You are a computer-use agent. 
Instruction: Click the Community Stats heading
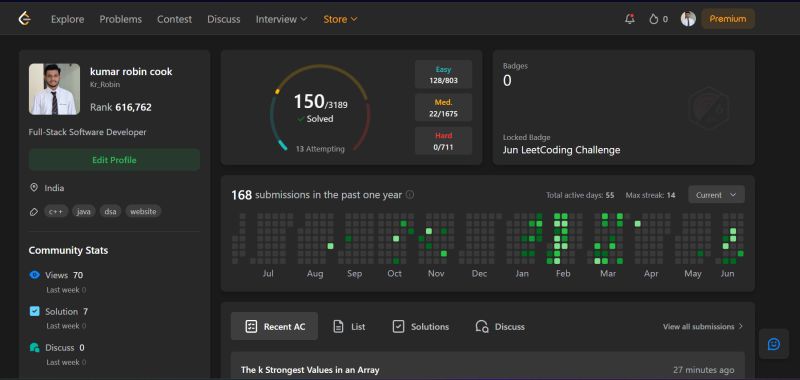point(68,250)
